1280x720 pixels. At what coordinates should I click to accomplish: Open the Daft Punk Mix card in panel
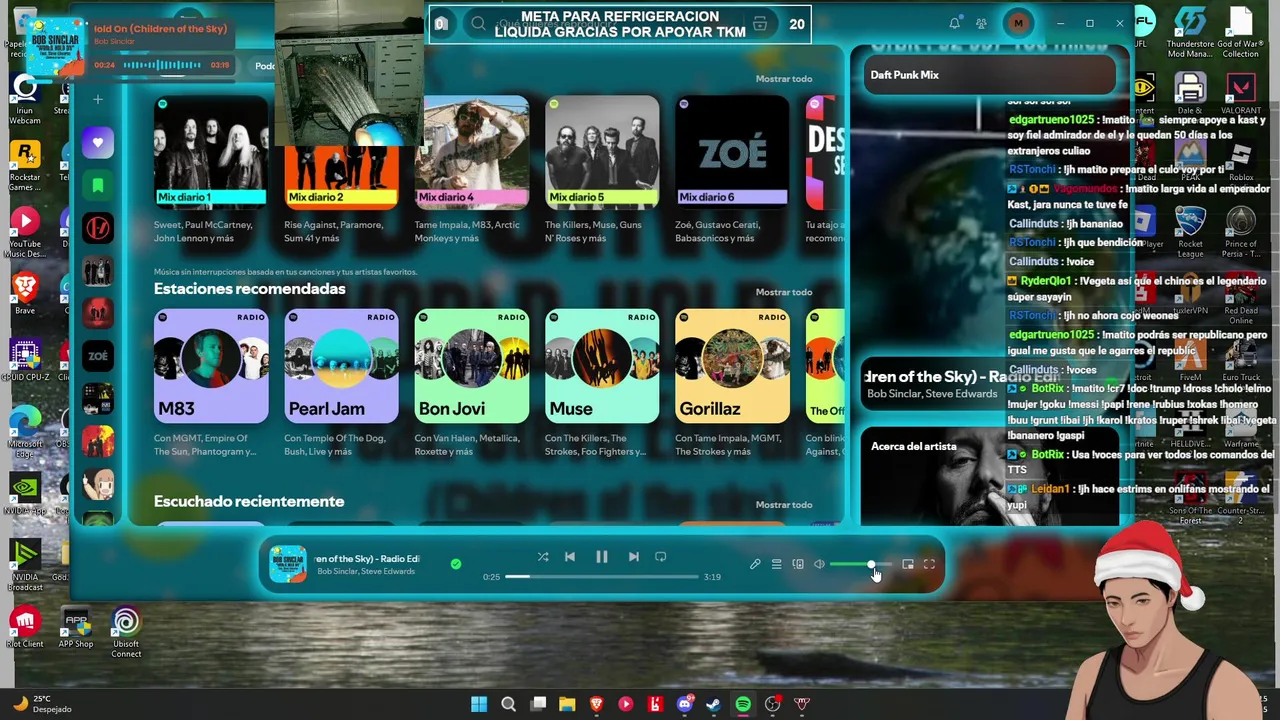tap(988, 75)
